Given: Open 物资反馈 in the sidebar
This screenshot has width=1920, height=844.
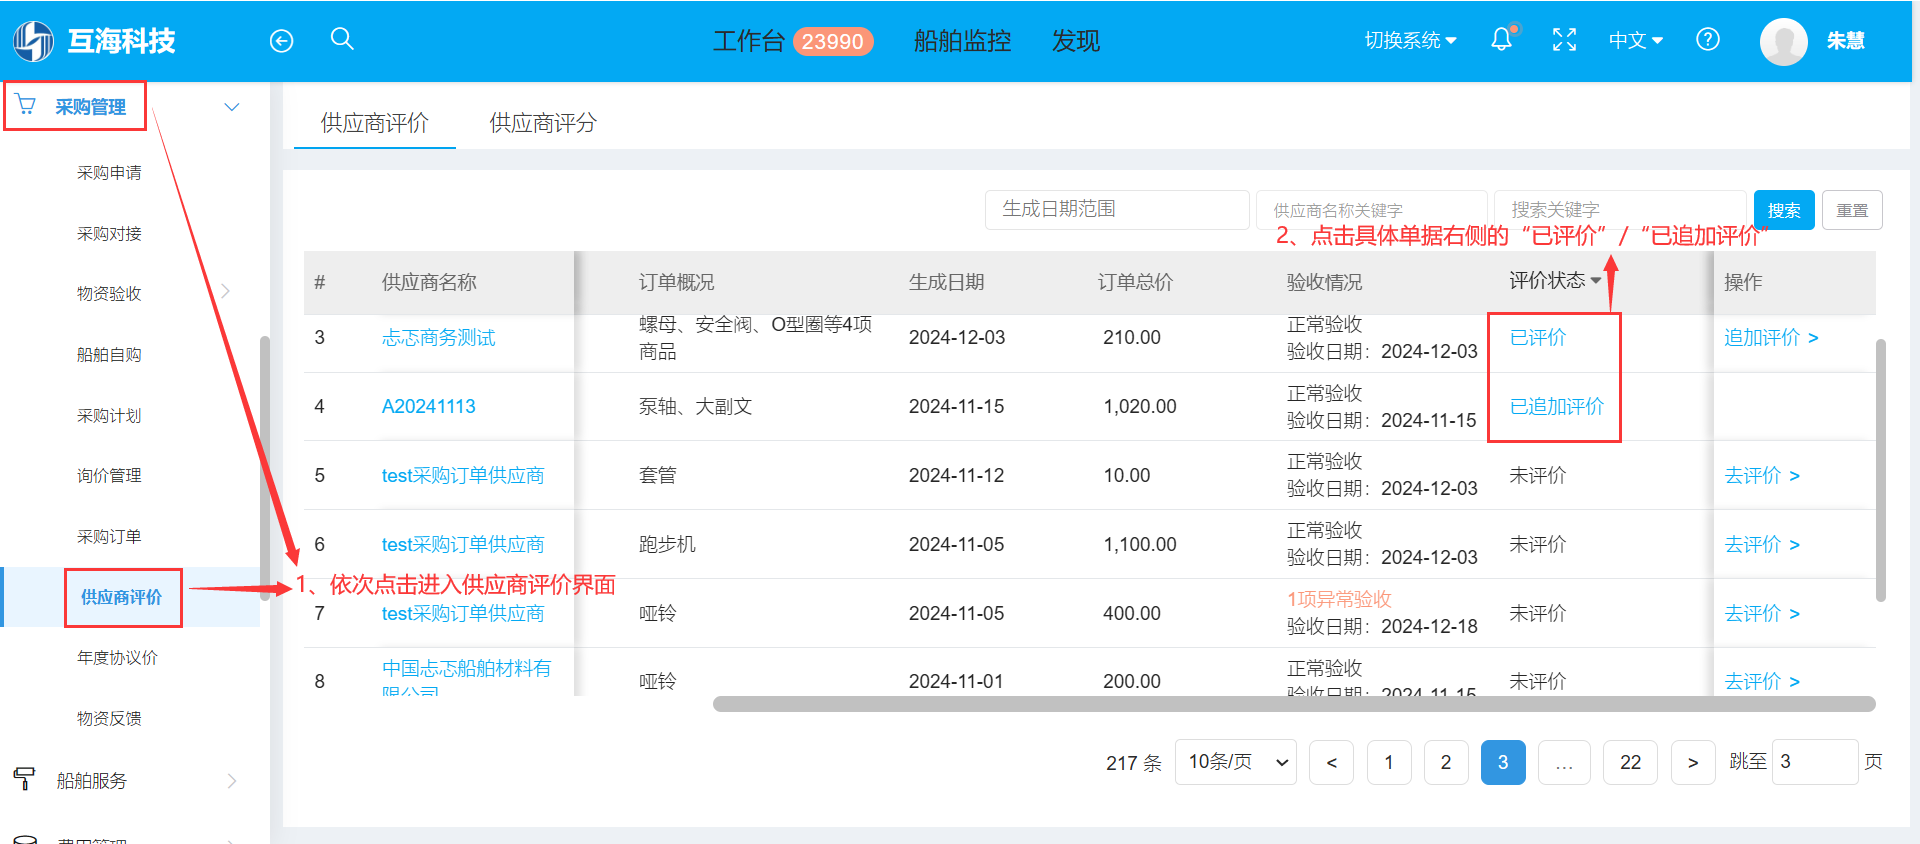Looking at the screenshot, I should (x=109, y=719).
